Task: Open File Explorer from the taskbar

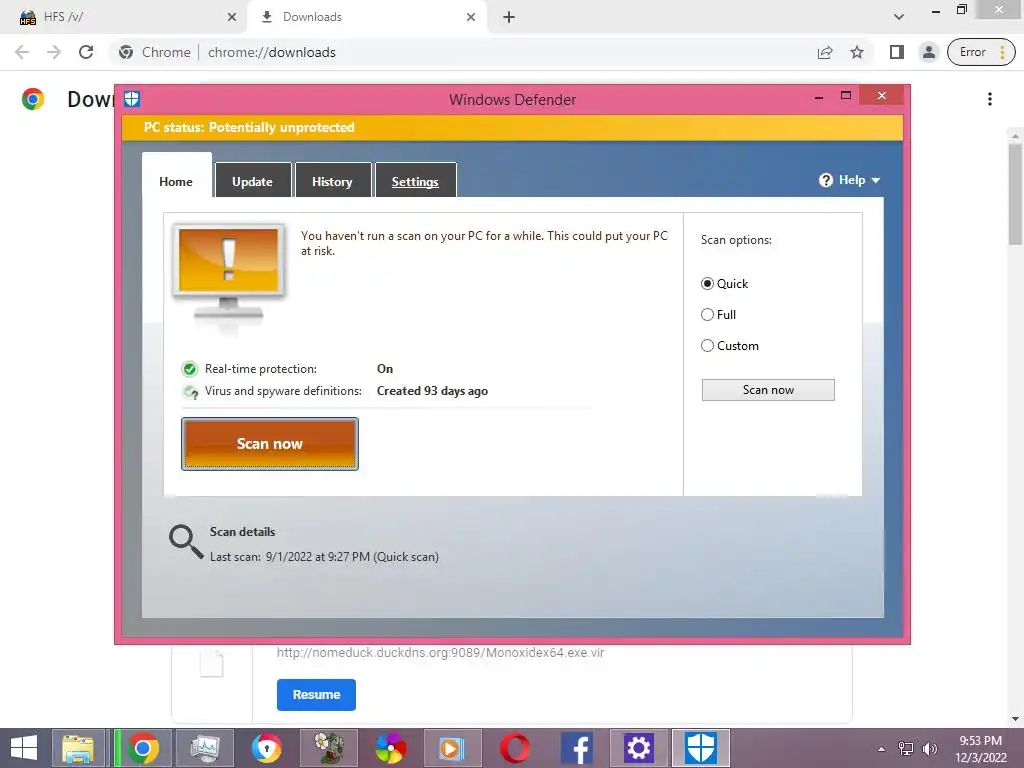Action: (78, 748)
